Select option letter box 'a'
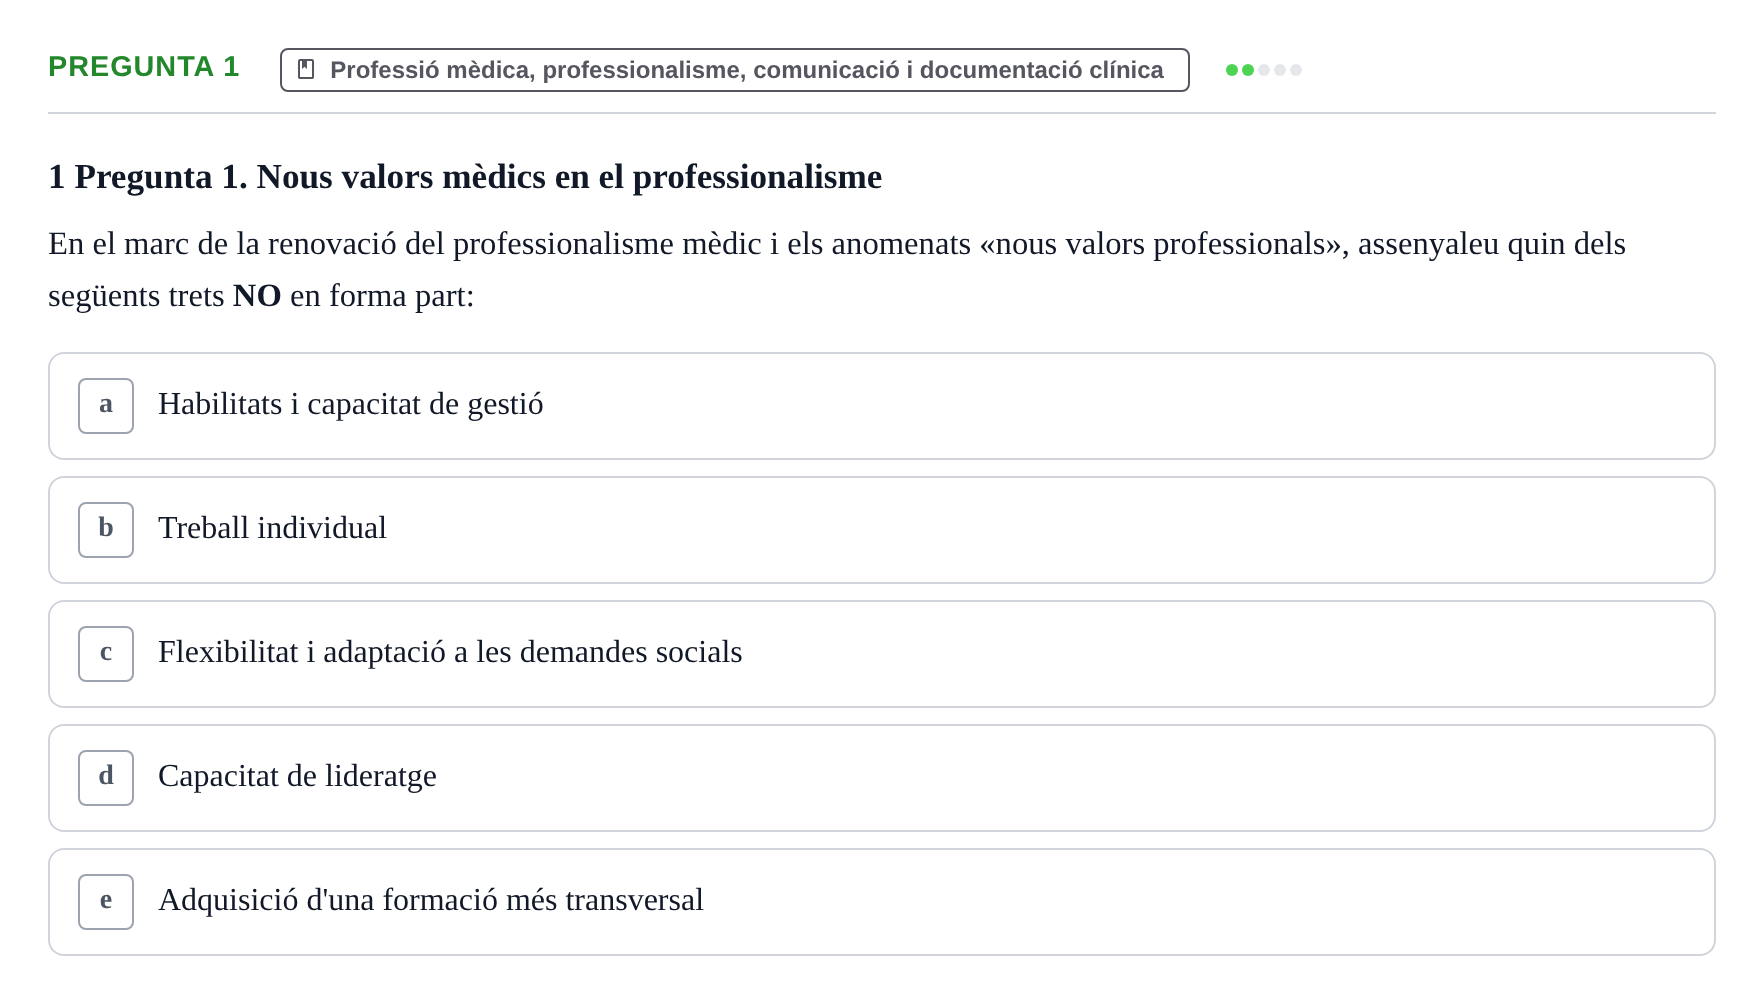 tap(106, 406)
